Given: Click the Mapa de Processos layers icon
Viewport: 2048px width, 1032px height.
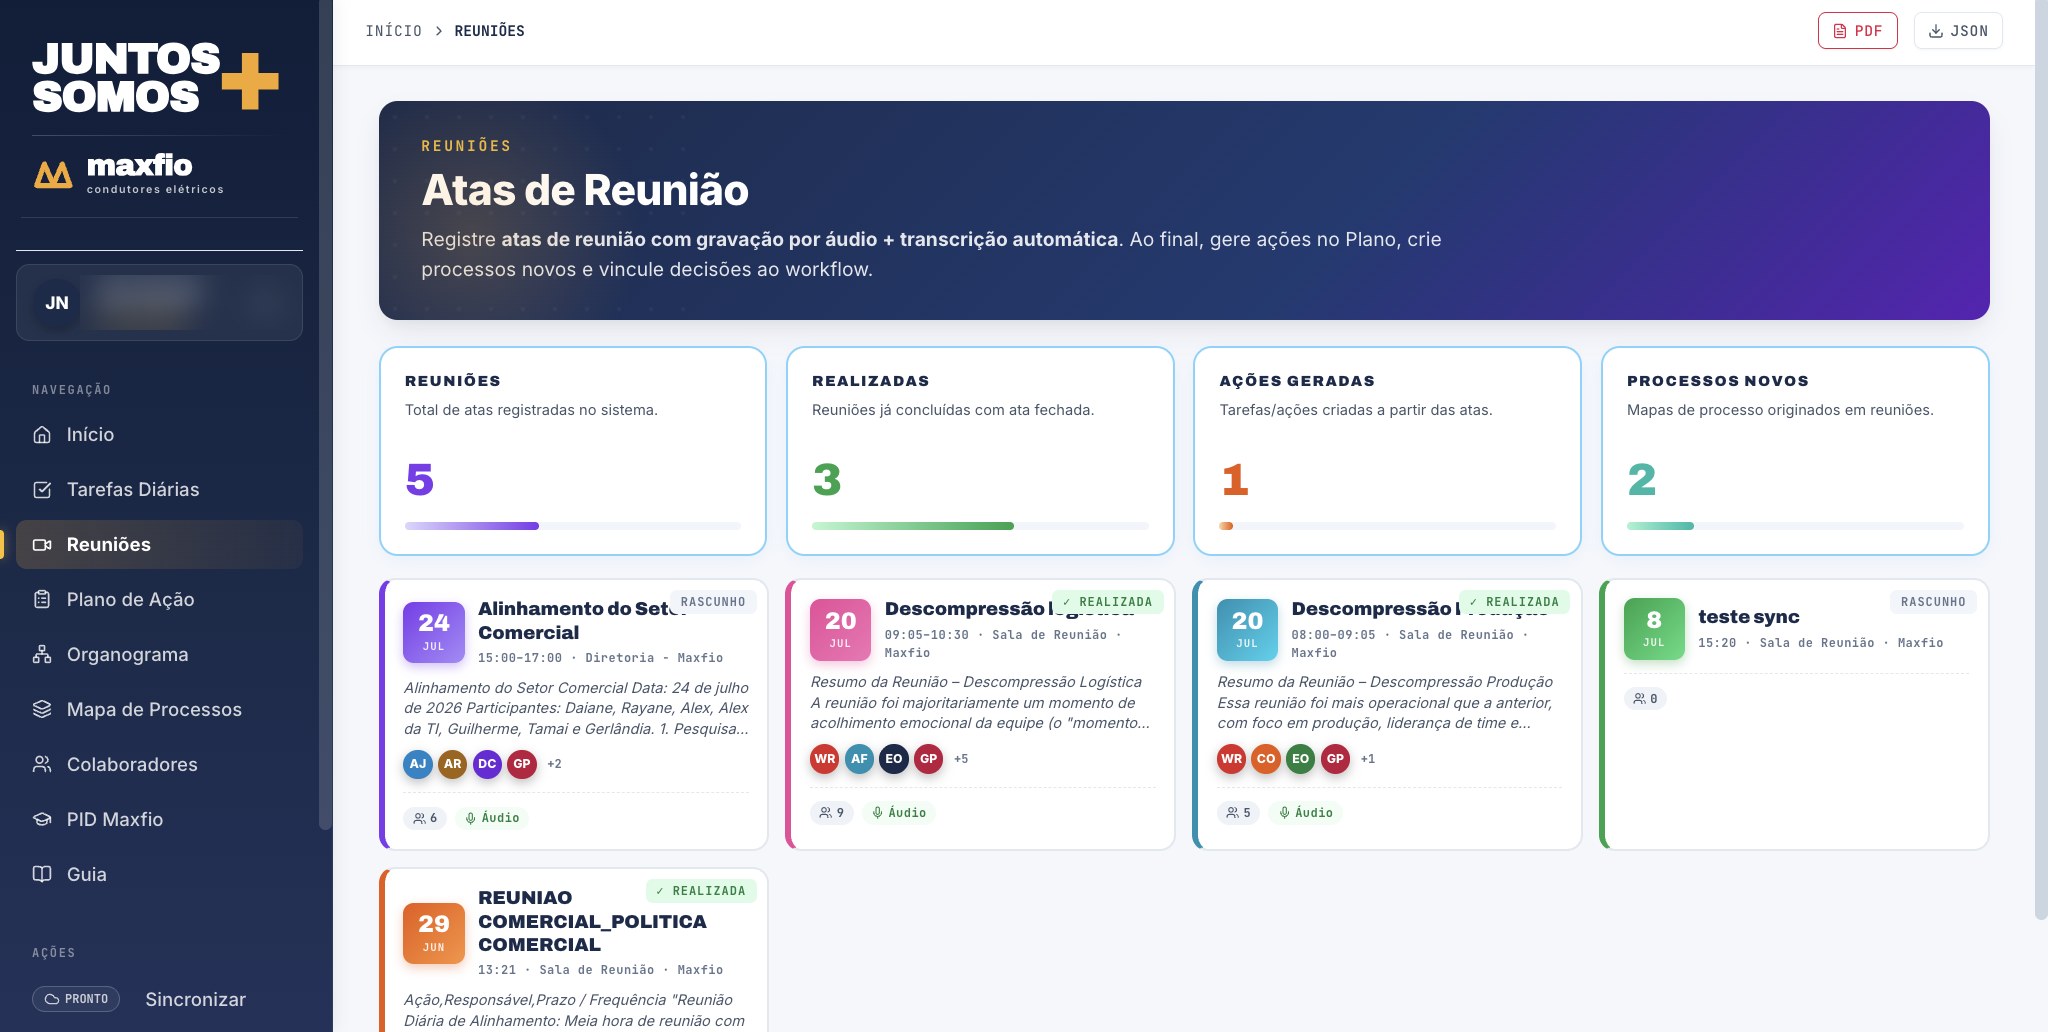Looking at the screenshot, I should pyautogui.click(x=42, y=710).
